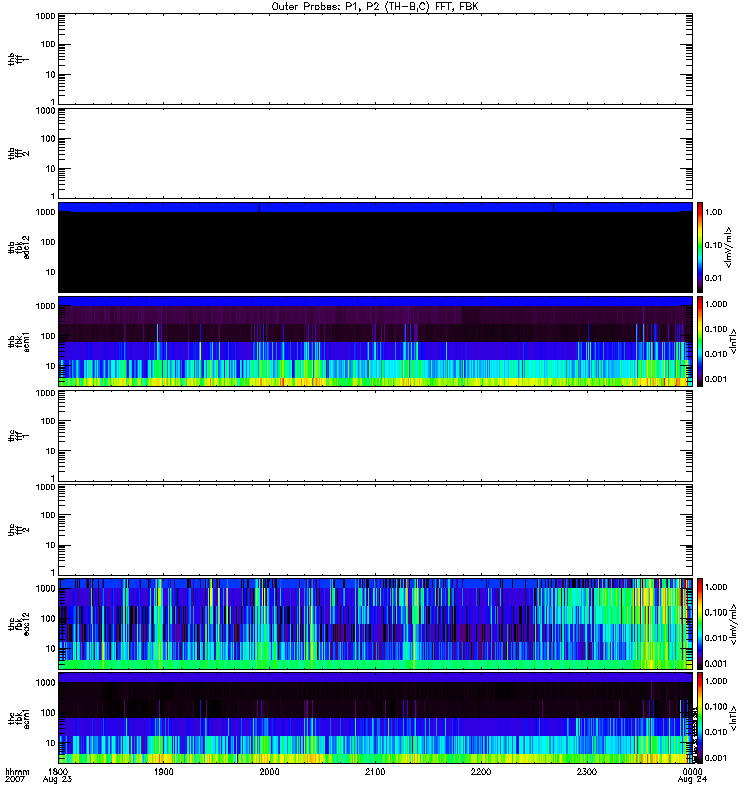Screen dimensions: 750x800
Task: Click the "Aug 23" date label
Action: coord(57,780)
